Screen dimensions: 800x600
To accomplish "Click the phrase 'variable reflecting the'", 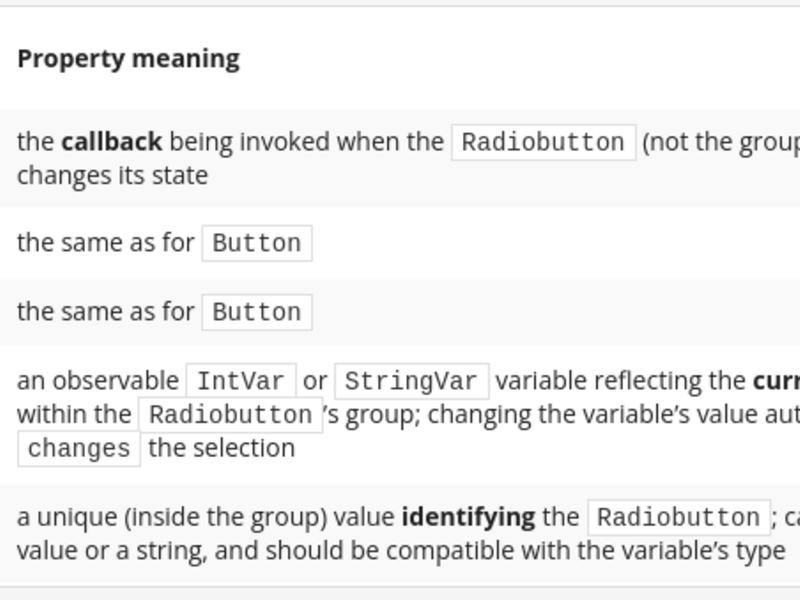I will (x=621, y=381).
